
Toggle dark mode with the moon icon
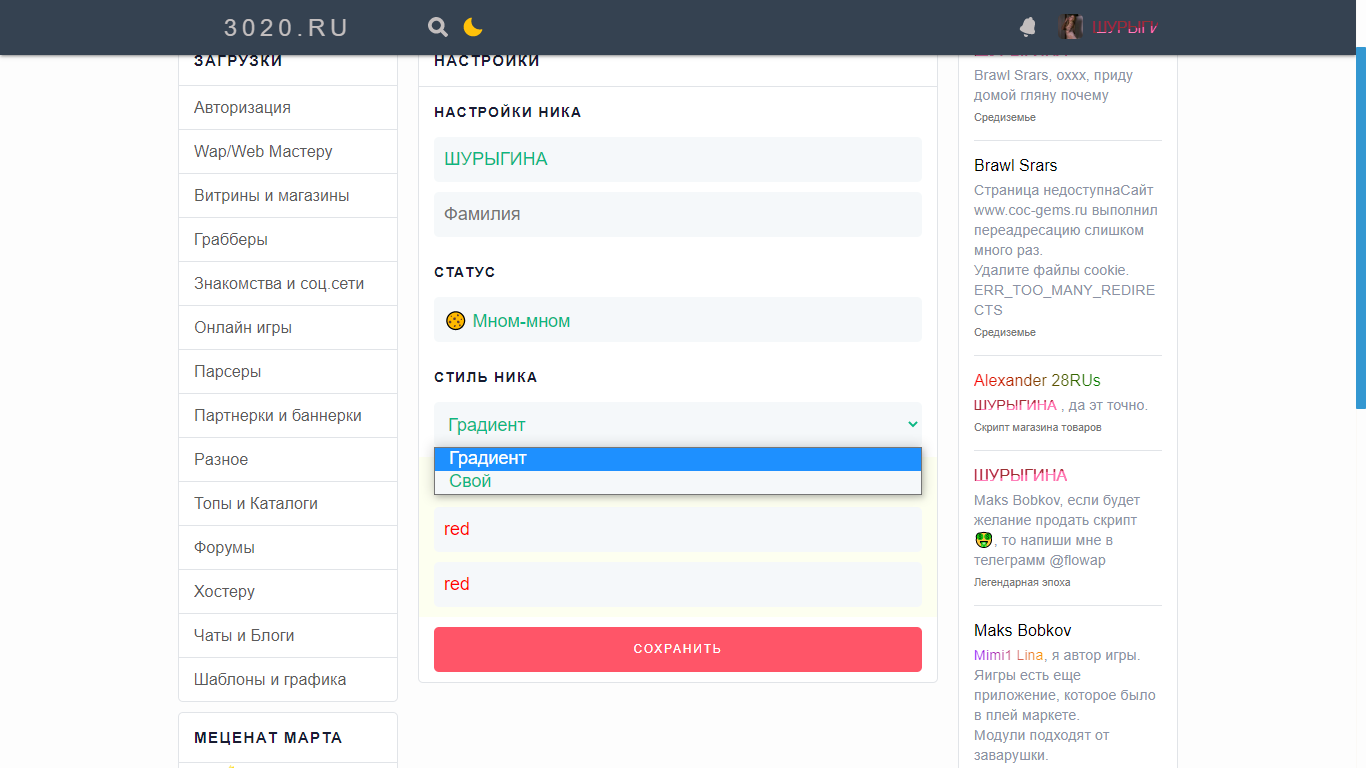(x=472, y=27)
